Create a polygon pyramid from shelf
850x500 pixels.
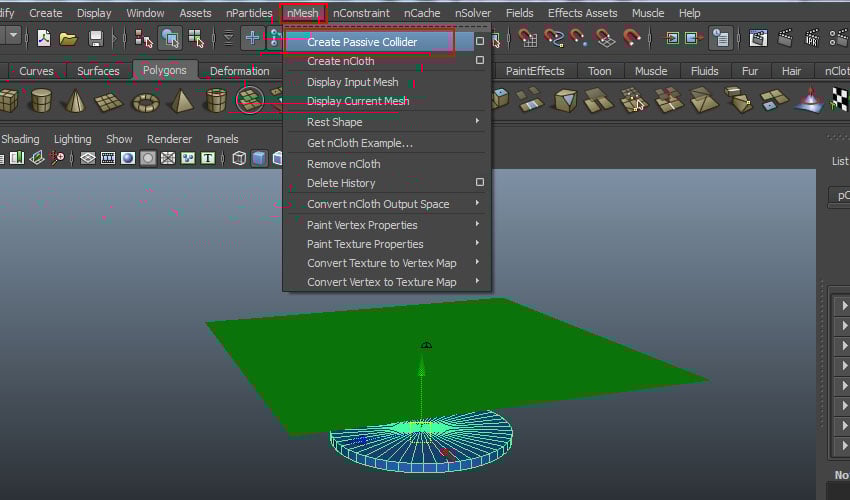181,101
